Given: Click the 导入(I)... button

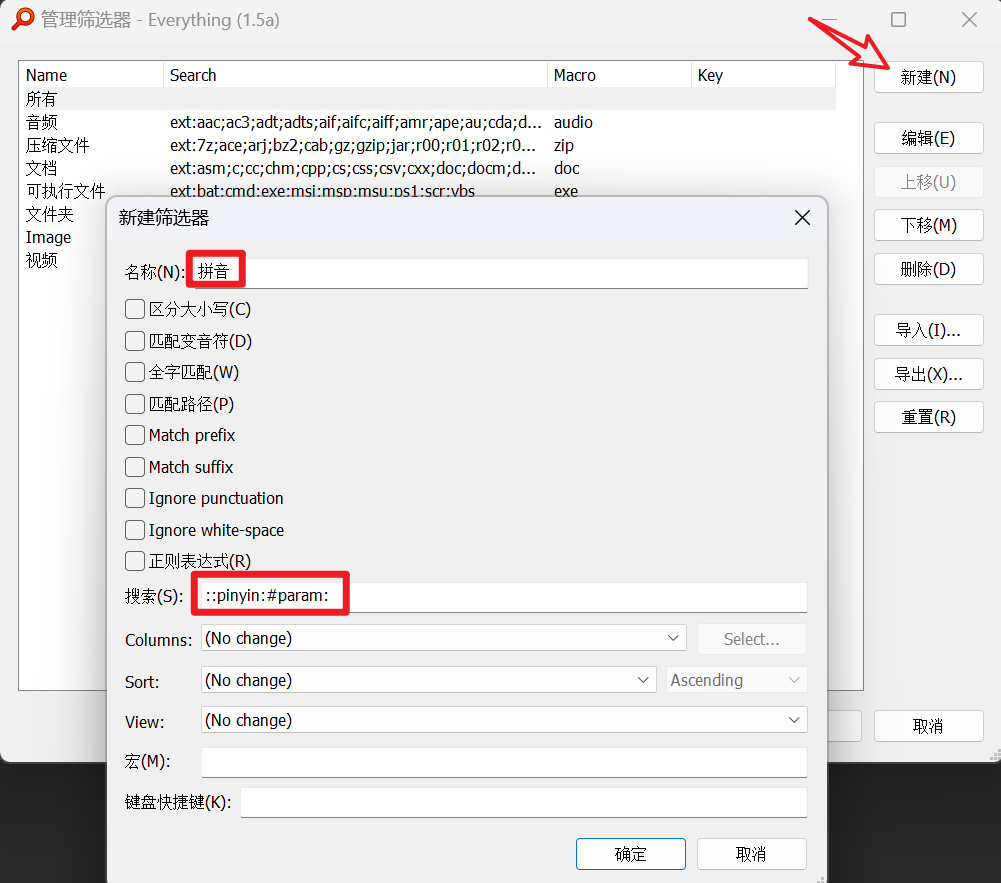Looking at the screenshot, I should [928, 330].
